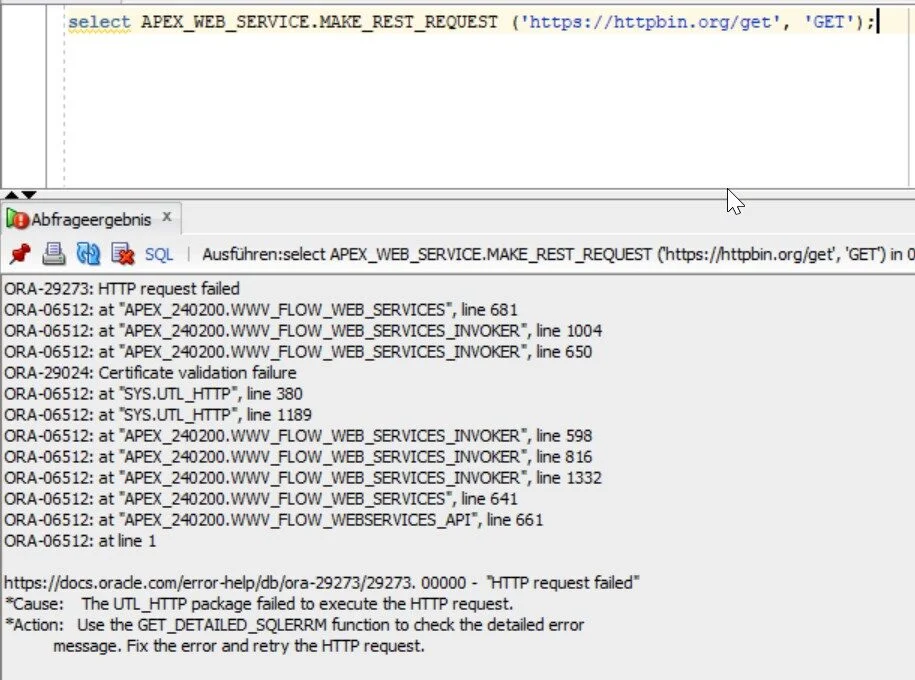
Task: Click the SYS.UTL_HTTP line 380 row
Action: [153, 393]
